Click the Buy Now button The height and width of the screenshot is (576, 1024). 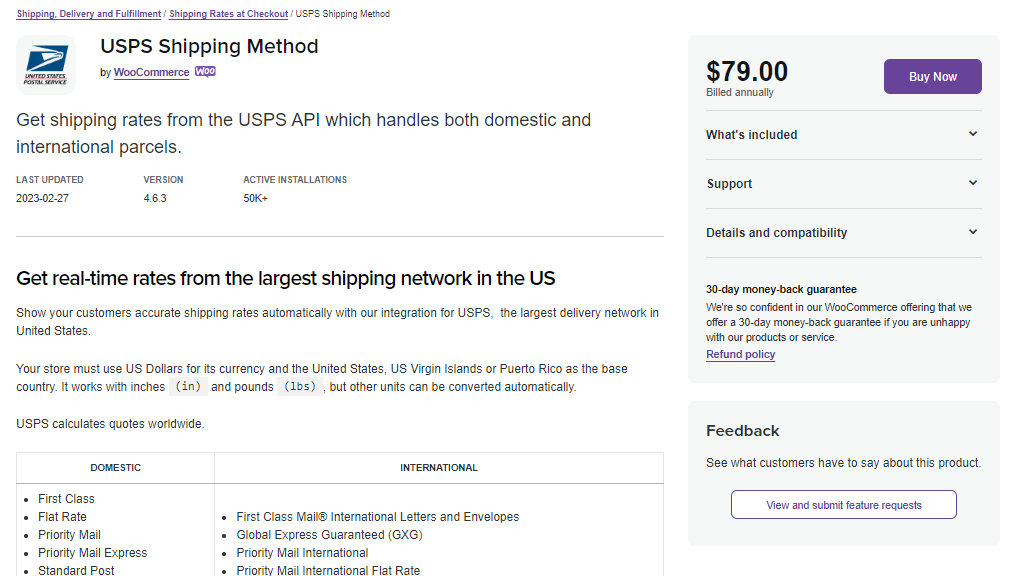click(x=932, y=76)
